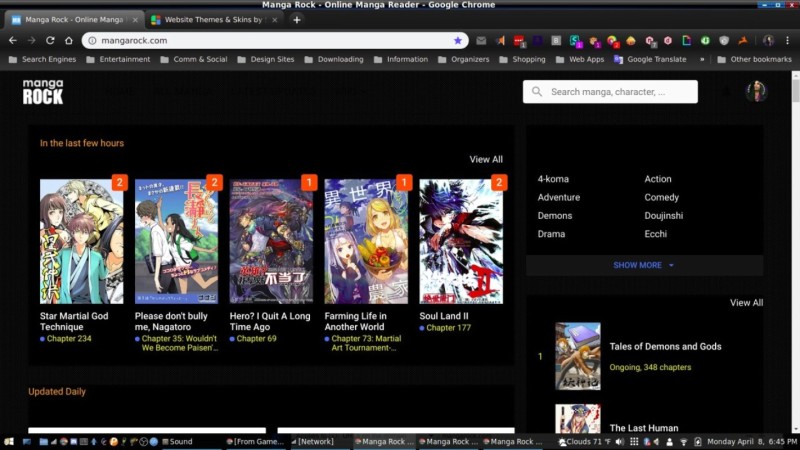
Task: Open the Action genre
Action: coord(658,179)
